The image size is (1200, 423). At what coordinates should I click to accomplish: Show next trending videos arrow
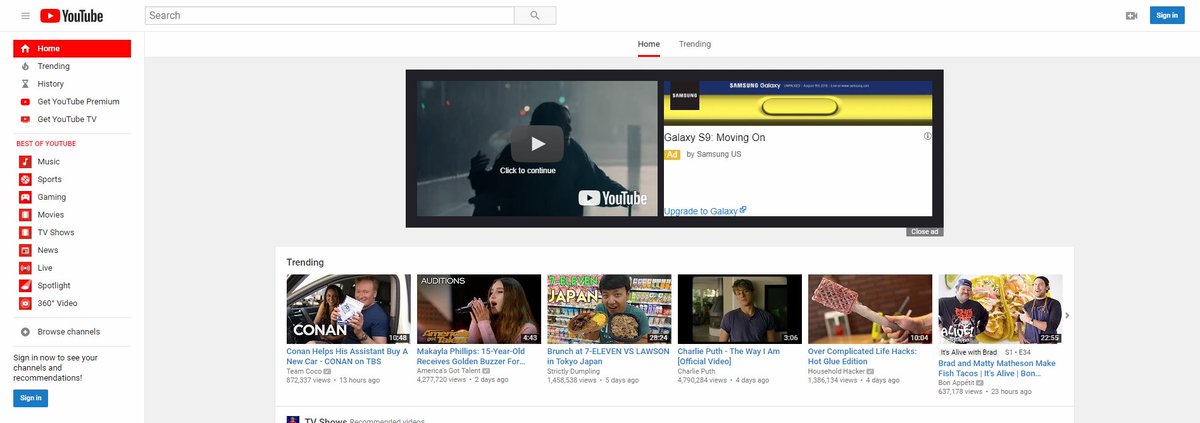pos(1067,315)
